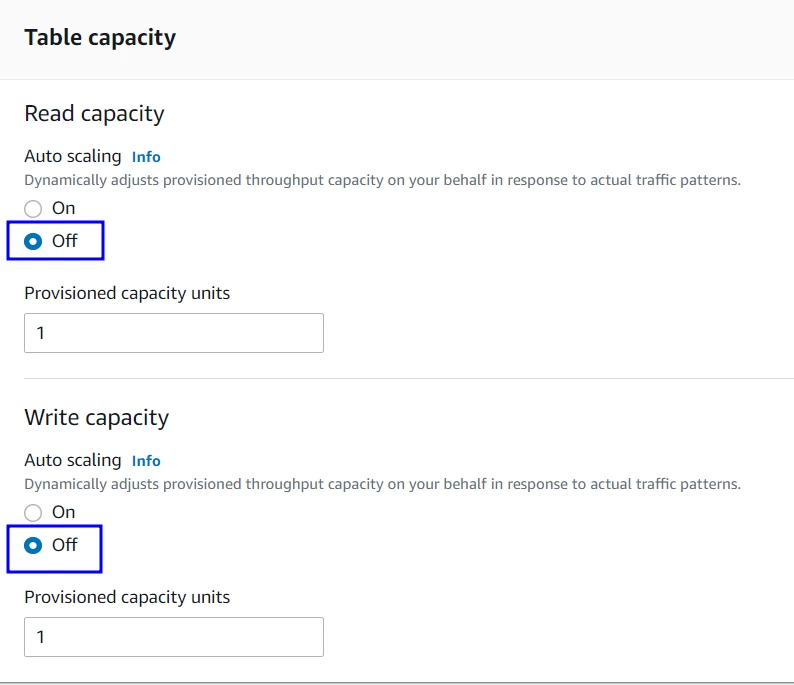Click auto scaling description text under Read capacity
This screenshot has width=794, height=685.
382,181
